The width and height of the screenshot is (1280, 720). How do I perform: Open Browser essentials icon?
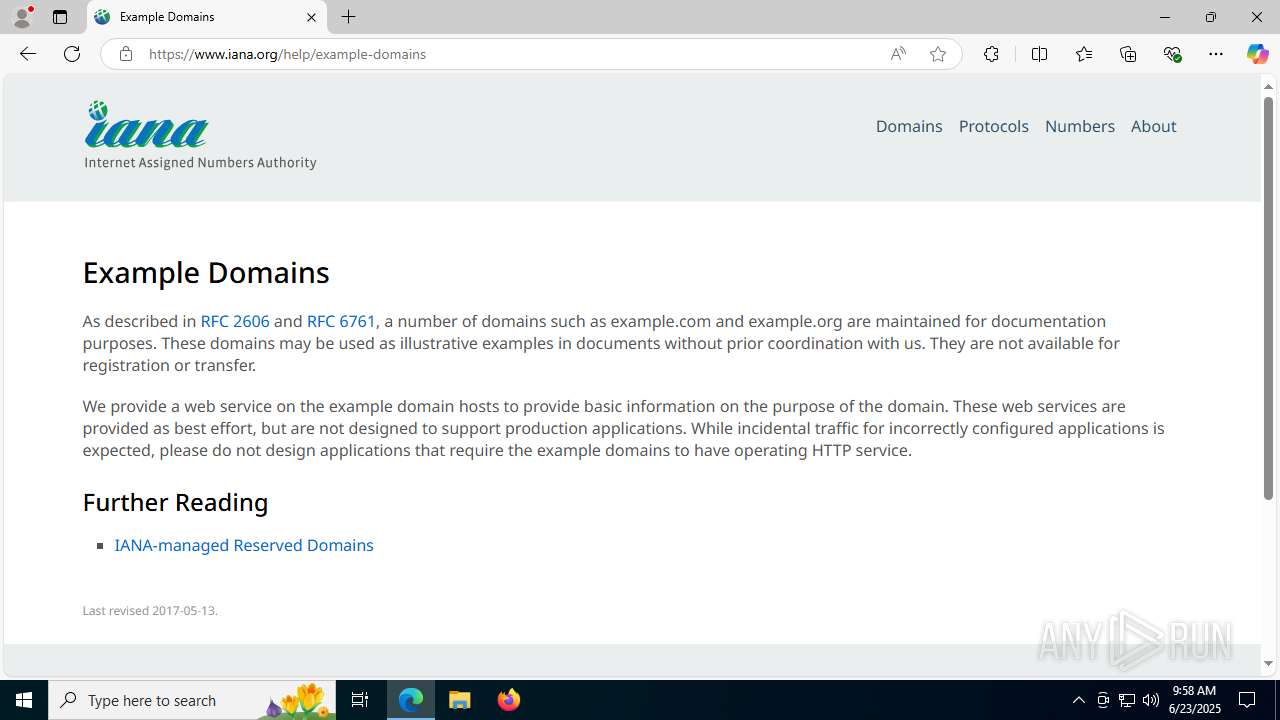(x=1172, y=54)
